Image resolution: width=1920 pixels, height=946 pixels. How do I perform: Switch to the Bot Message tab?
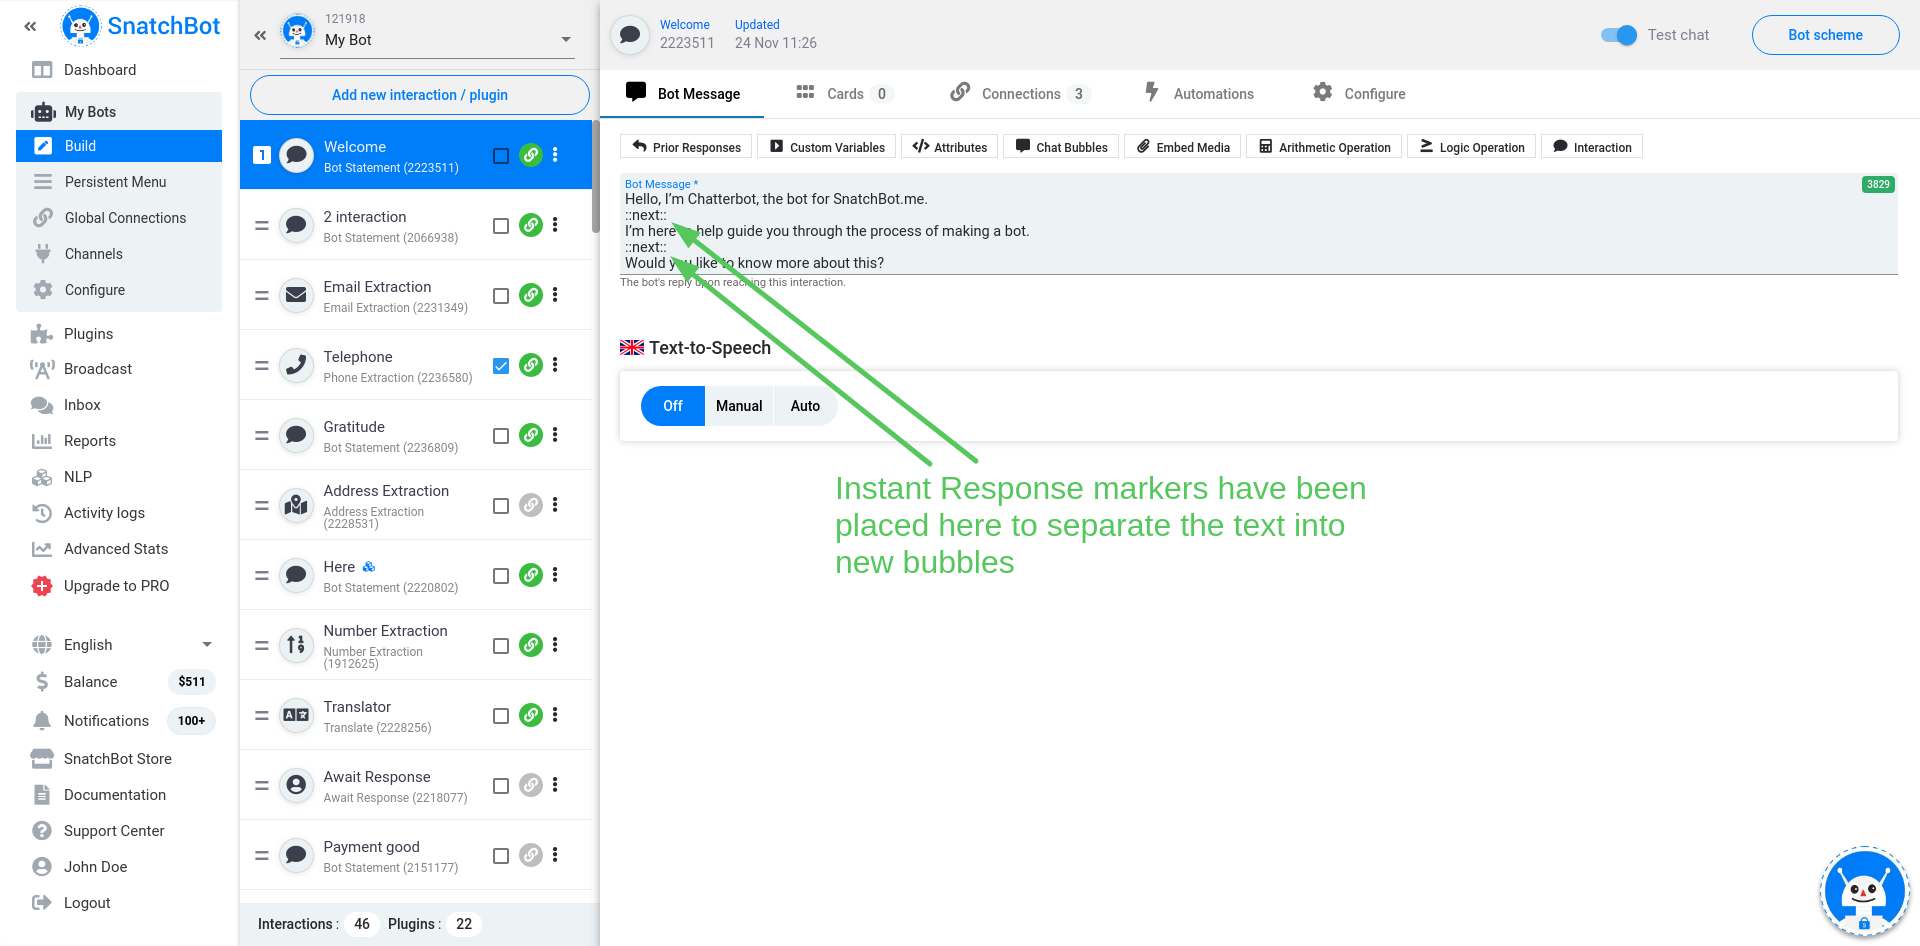tap(684, 94)
